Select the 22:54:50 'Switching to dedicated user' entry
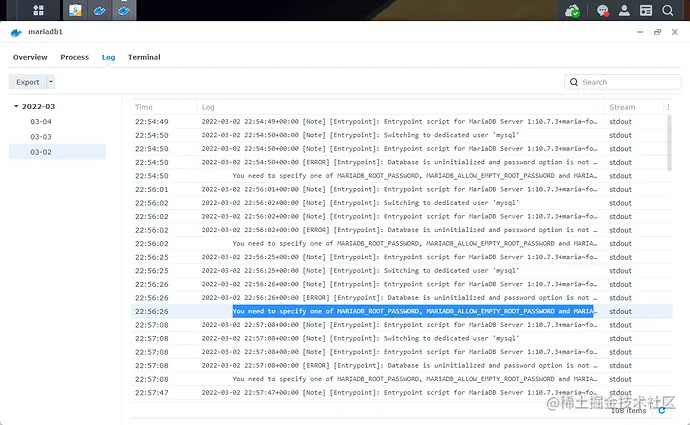The height and width of the screenshot is (425, 690). (x=401, y=135)
